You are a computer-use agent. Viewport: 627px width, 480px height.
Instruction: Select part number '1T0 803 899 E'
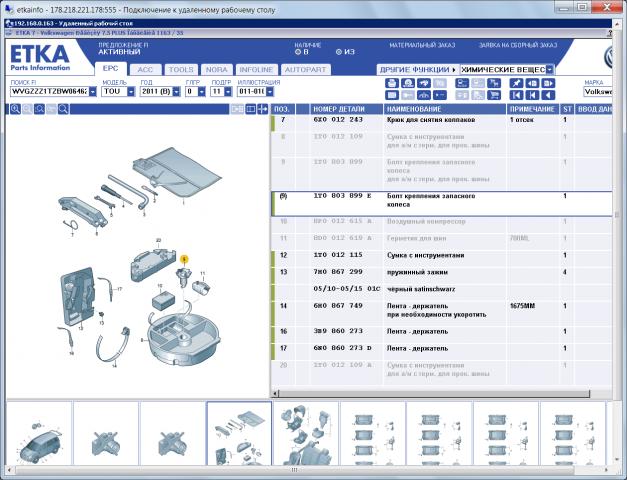point(343,196)
